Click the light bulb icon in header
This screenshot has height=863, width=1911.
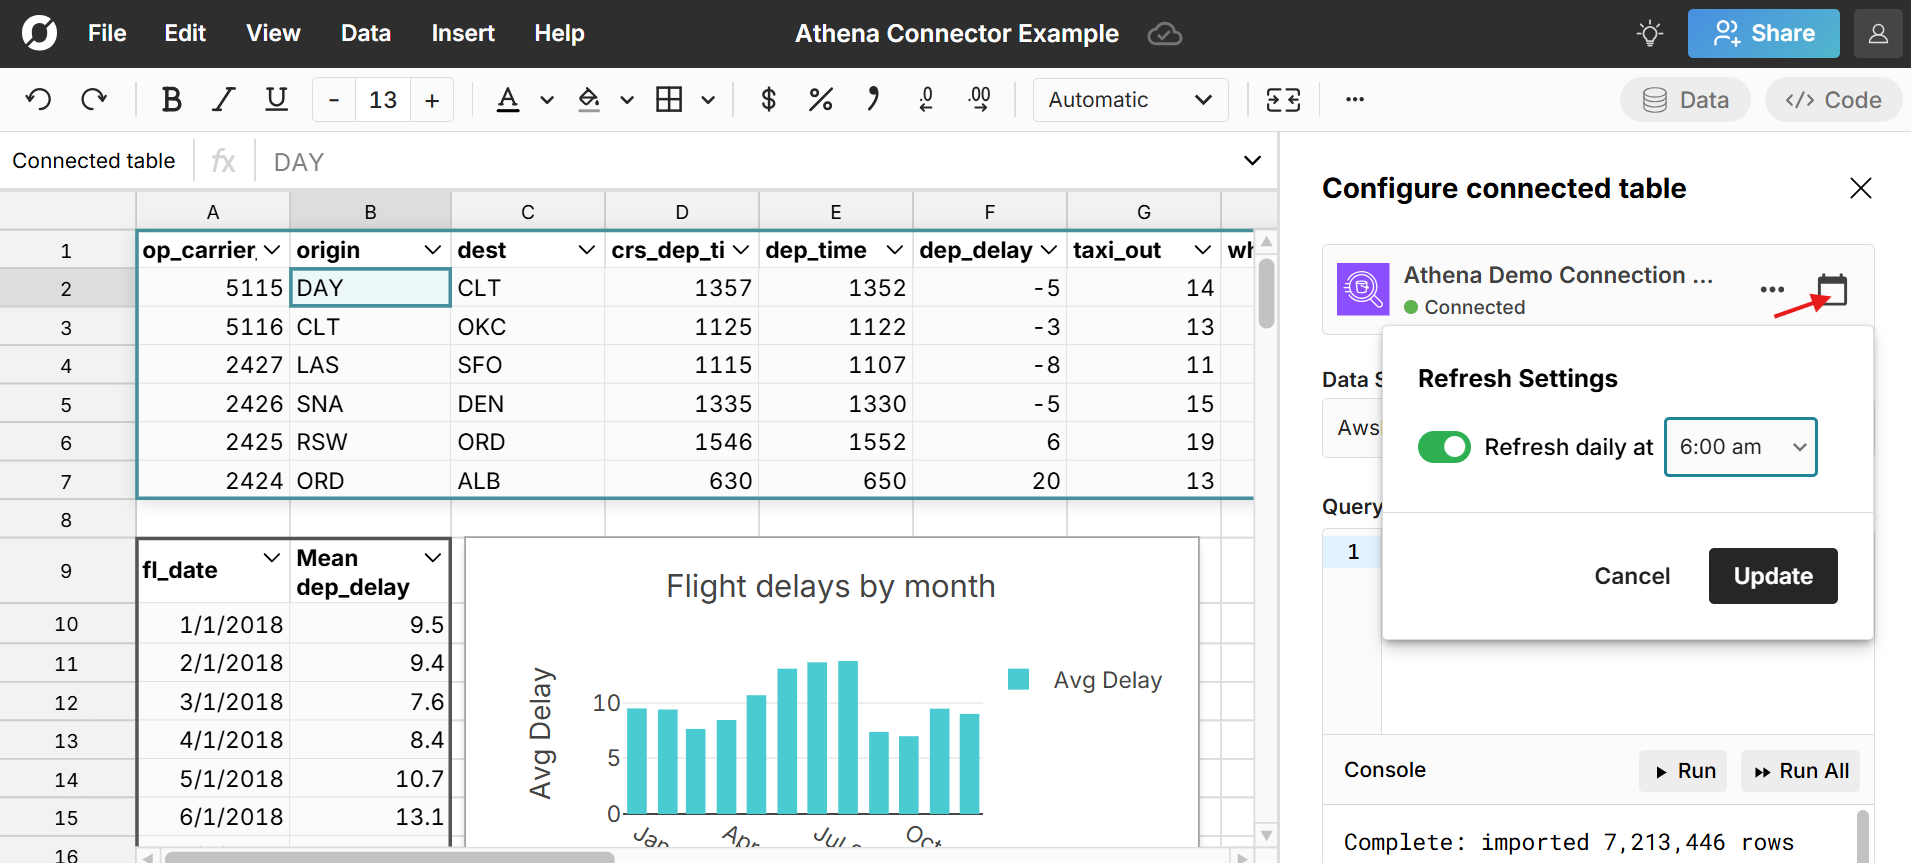pos(1650,34)
